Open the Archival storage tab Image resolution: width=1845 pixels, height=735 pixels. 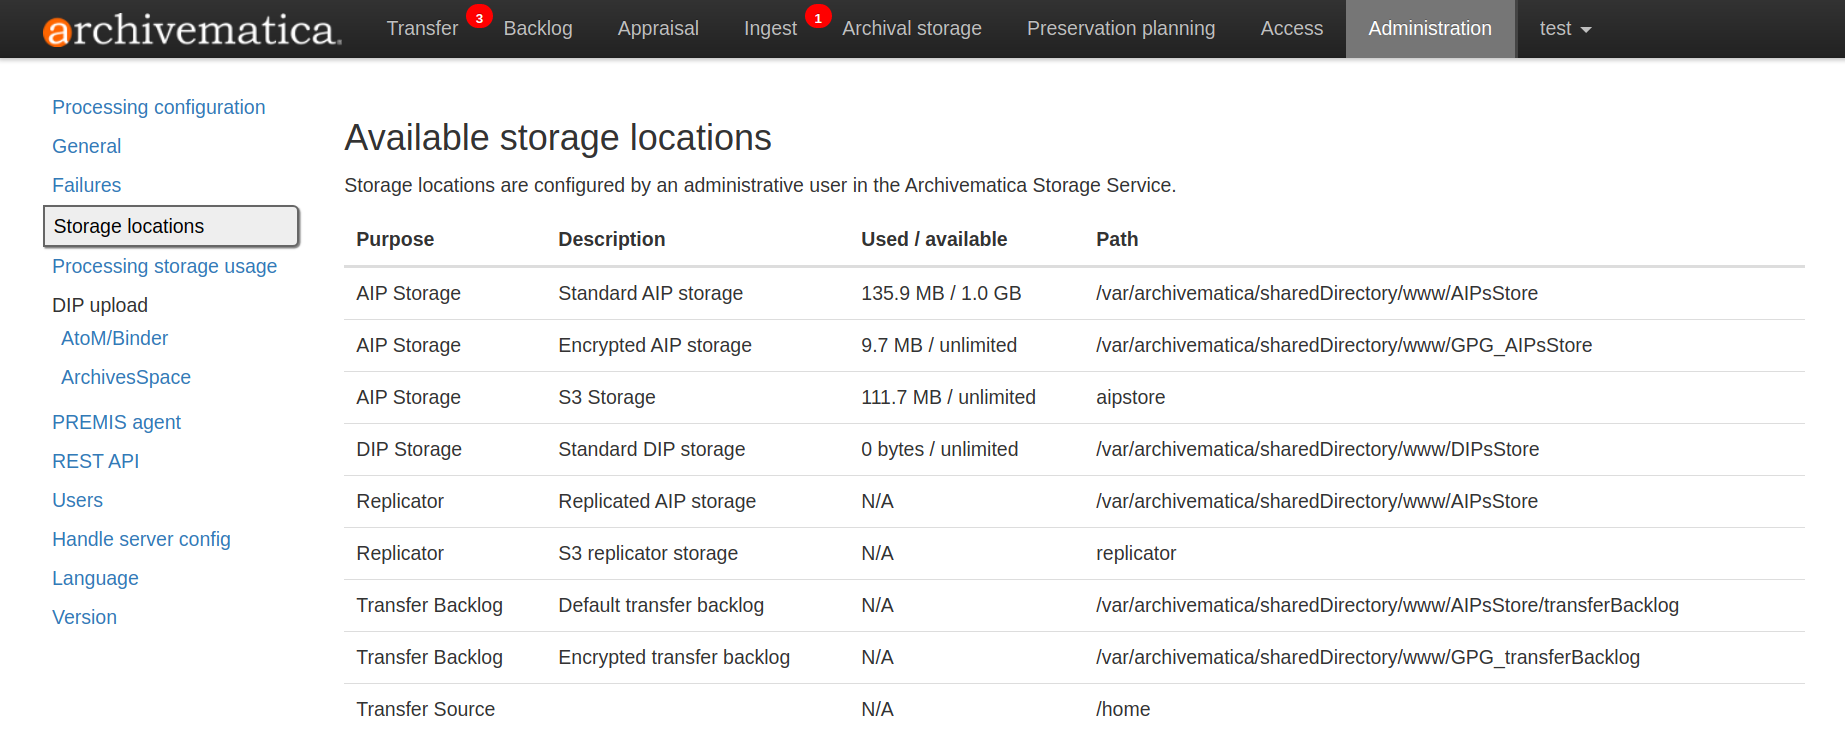coord(911,29)
